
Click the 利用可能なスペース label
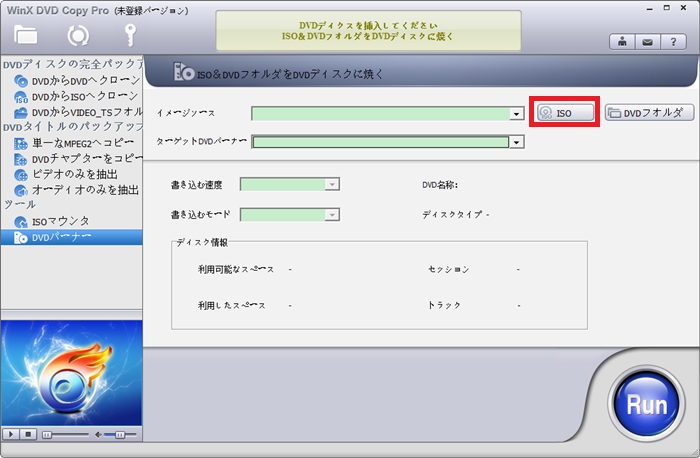pos(236,269)
